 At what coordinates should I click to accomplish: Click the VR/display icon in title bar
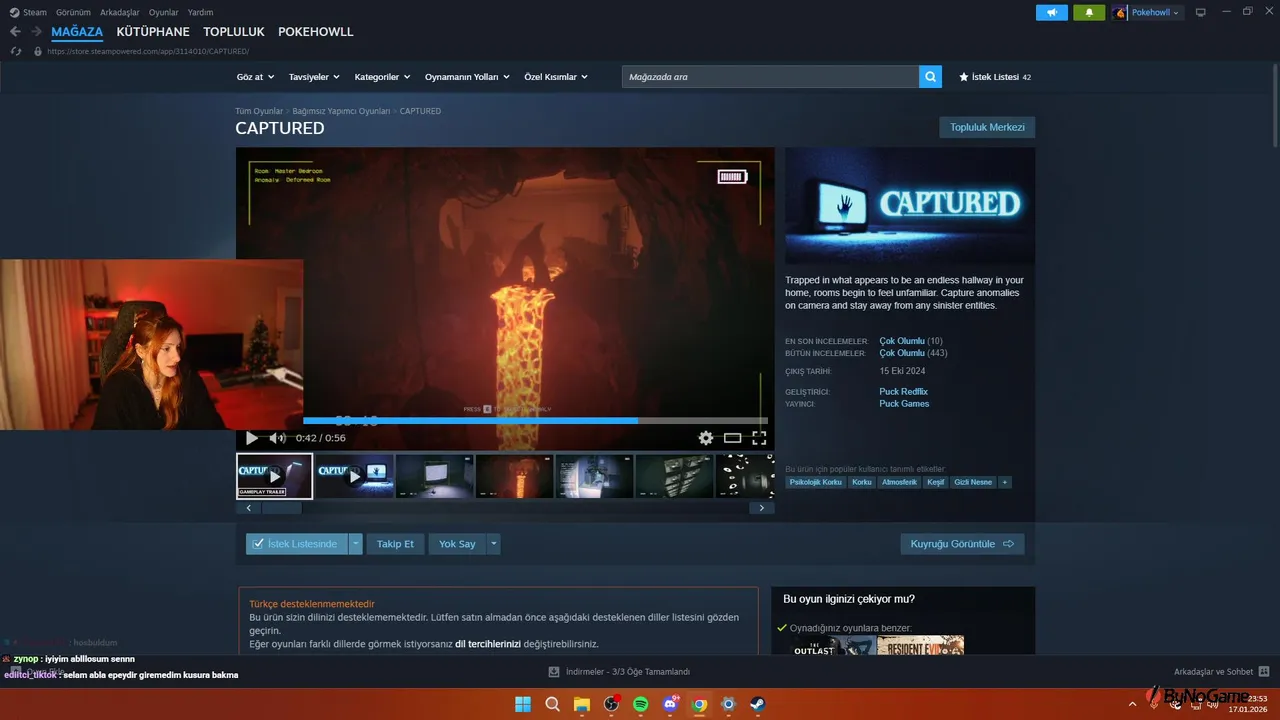pyautogui.click(x=1201, y=12)
